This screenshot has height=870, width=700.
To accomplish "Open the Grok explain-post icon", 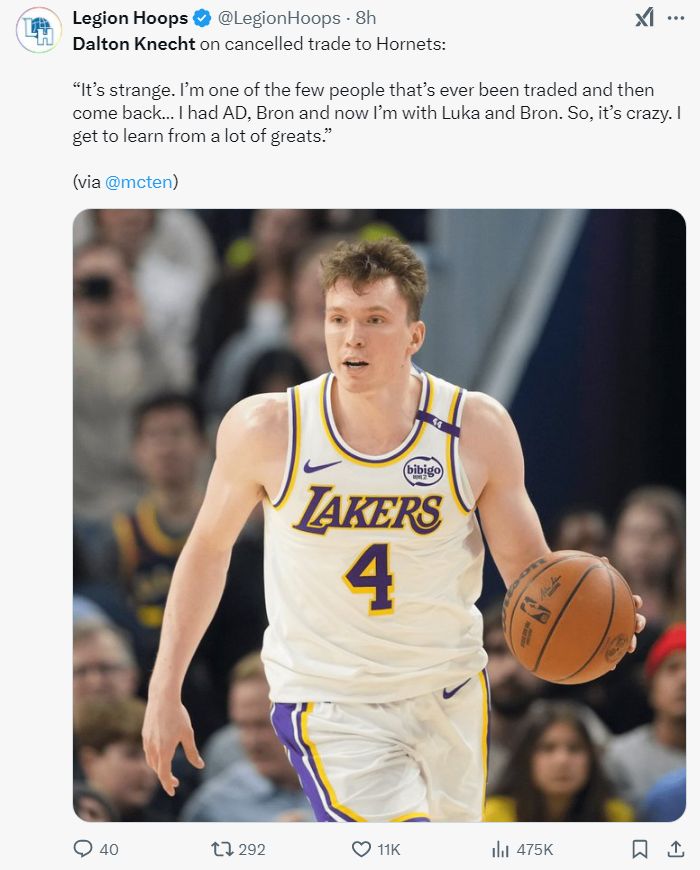I will pyautogui.click(x=645, y=18).
